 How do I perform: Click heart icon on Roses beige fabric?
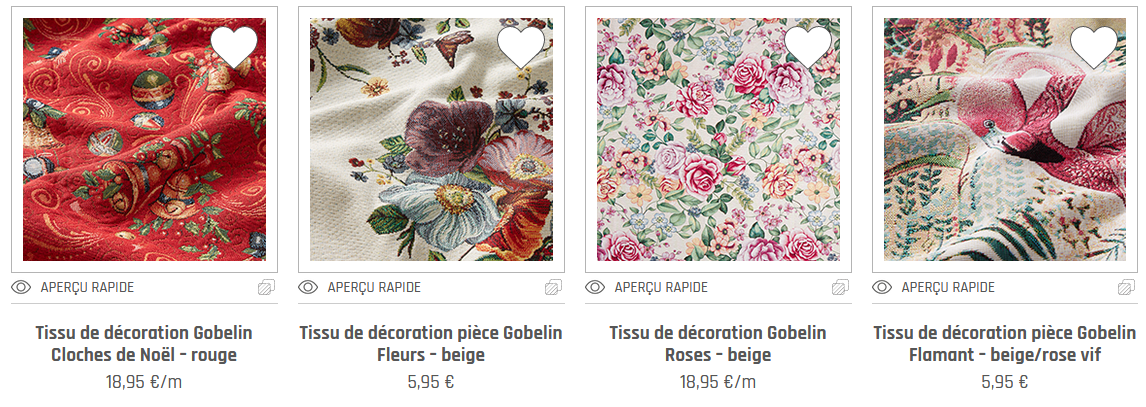808,46
